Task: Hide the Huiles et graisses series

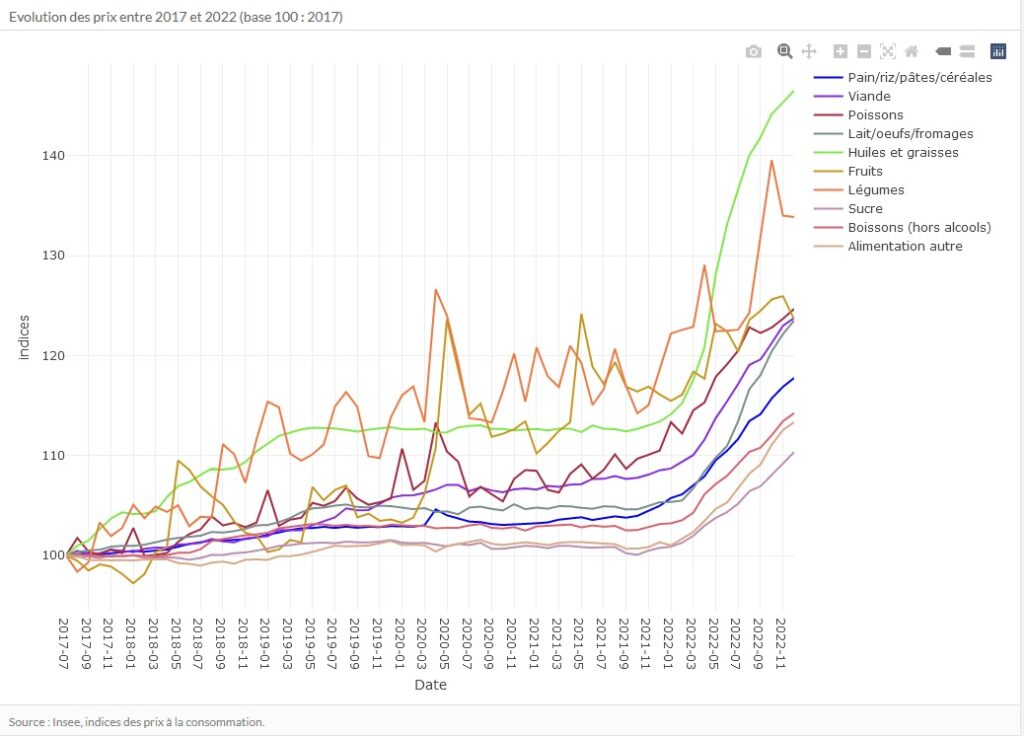Action: tap(902, 152)
